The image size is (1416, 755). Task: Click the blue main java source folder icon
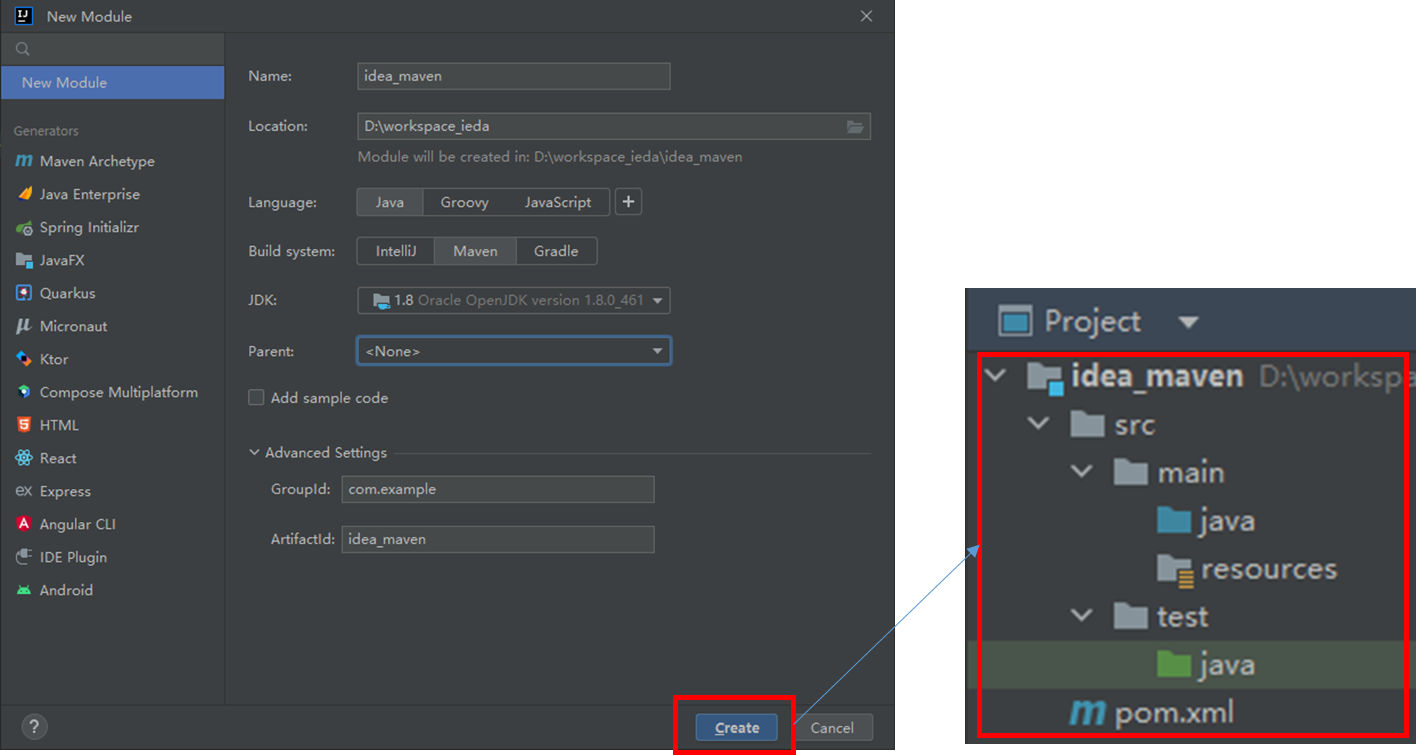point(1175,521)
